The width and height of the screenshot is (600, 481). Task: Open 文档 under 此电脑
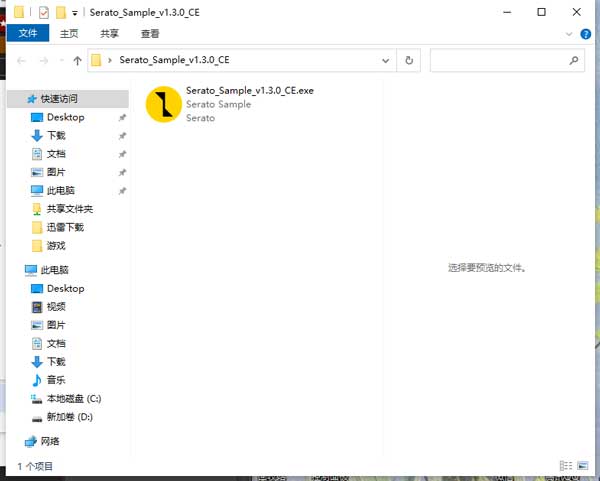(x=56, y=344)
